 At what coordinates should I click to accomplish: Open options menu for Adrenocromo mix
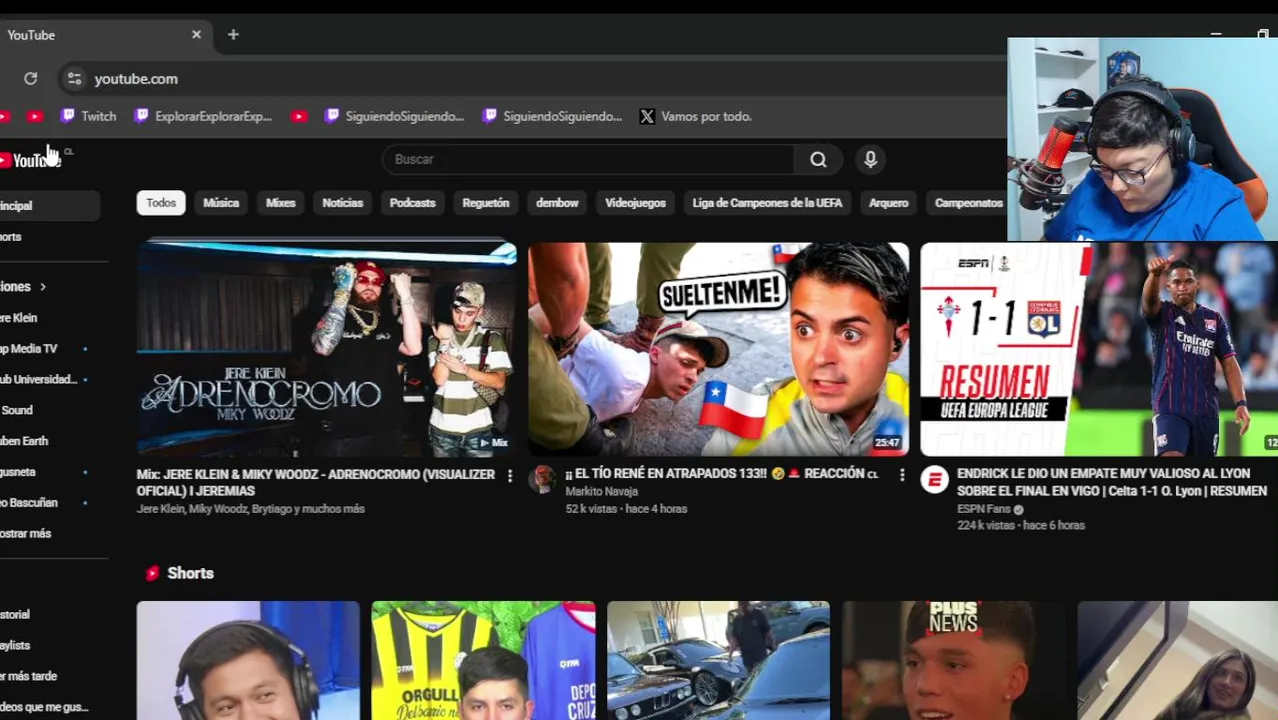509,476
